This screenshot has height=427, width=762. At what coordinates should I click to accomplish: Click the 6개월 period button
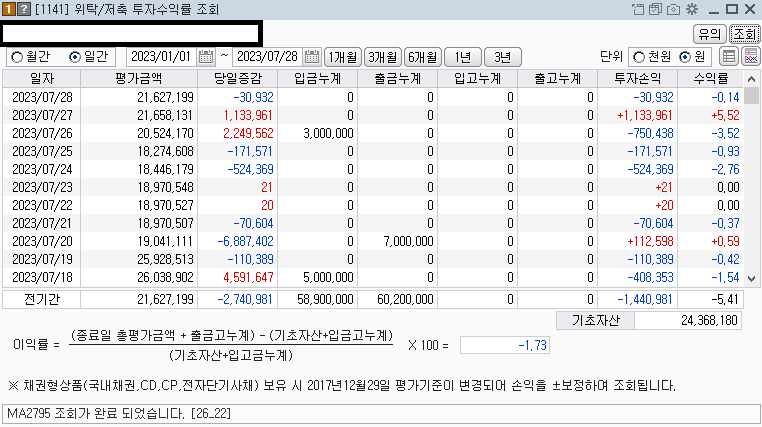point(423,57)
